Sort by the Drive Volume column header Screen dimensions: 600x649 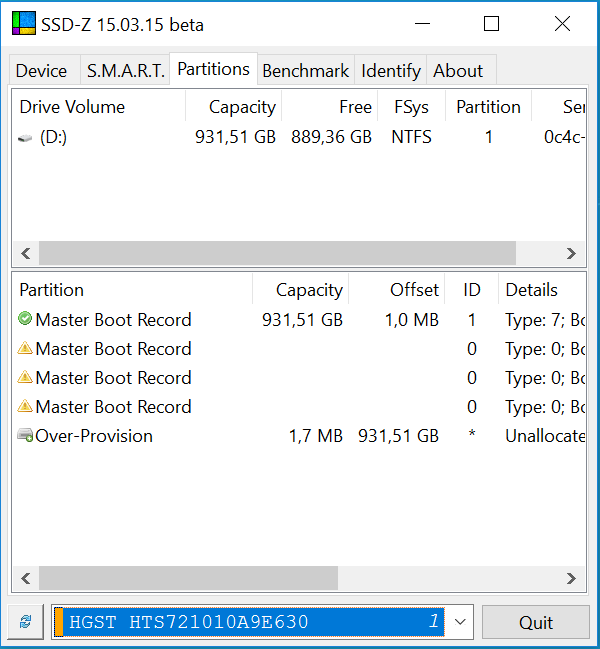pos(98,107)
